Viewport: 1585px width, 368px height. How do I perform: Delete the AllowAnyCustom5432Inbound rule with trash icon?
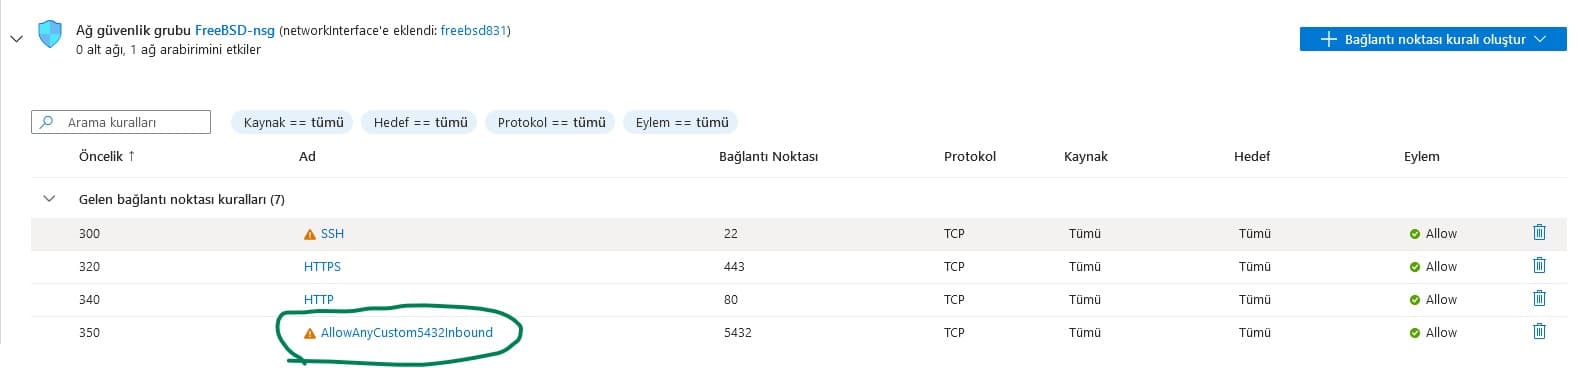coord(1539,331)
